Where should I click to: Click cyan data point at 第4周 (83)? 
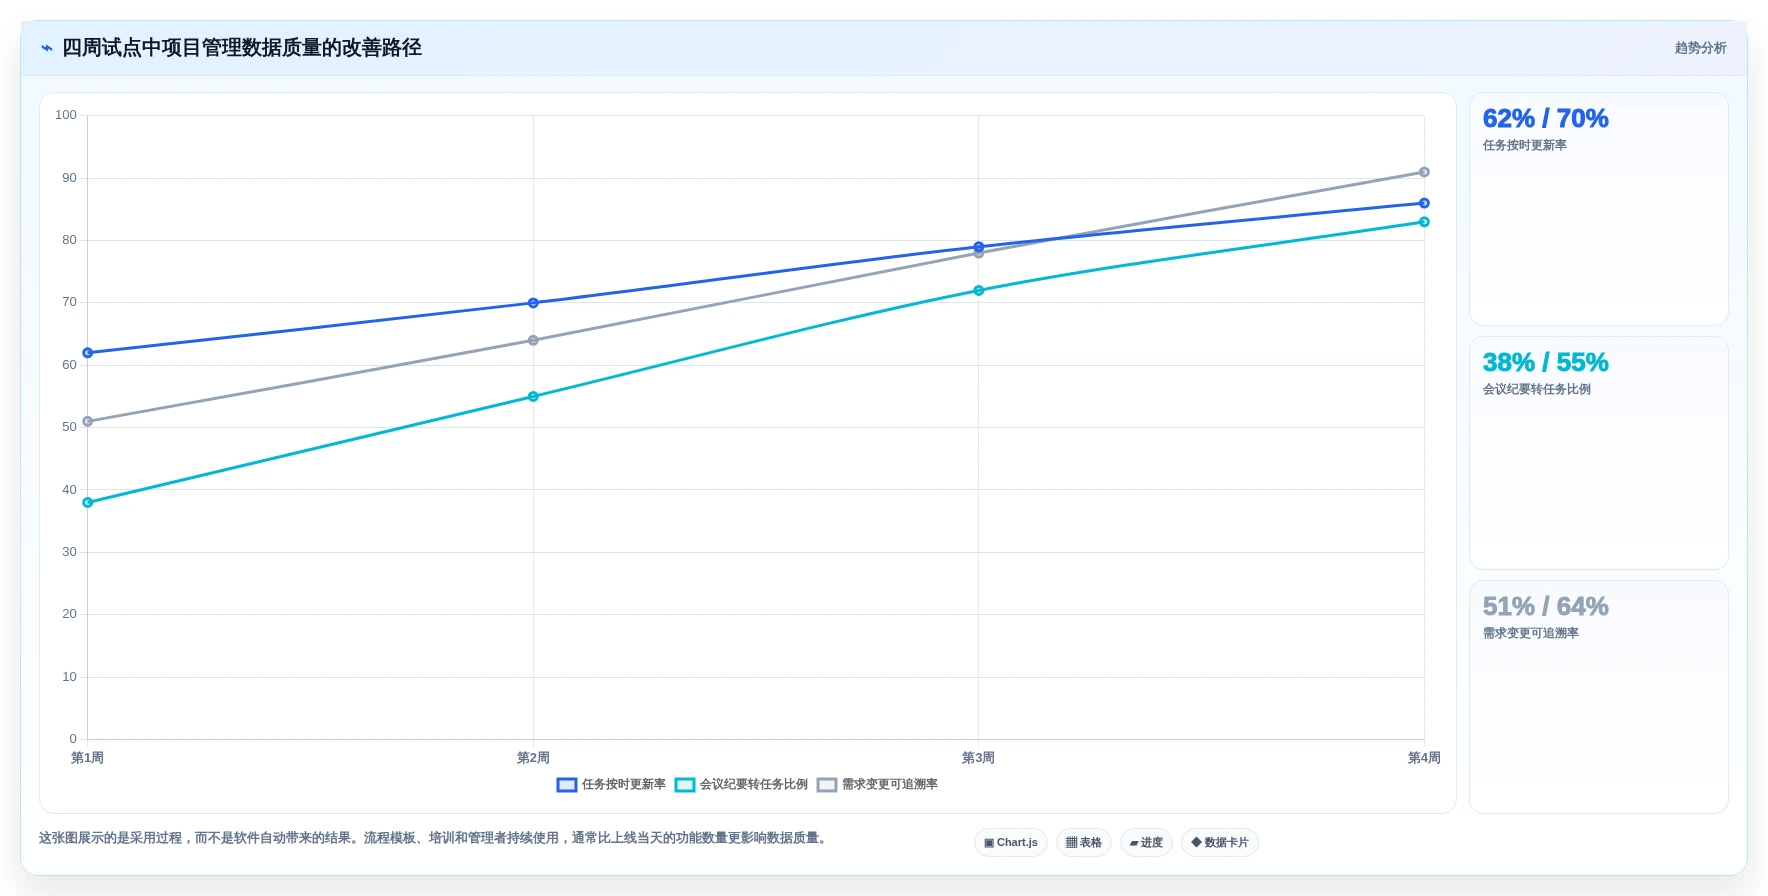[x=1424, y=222]
